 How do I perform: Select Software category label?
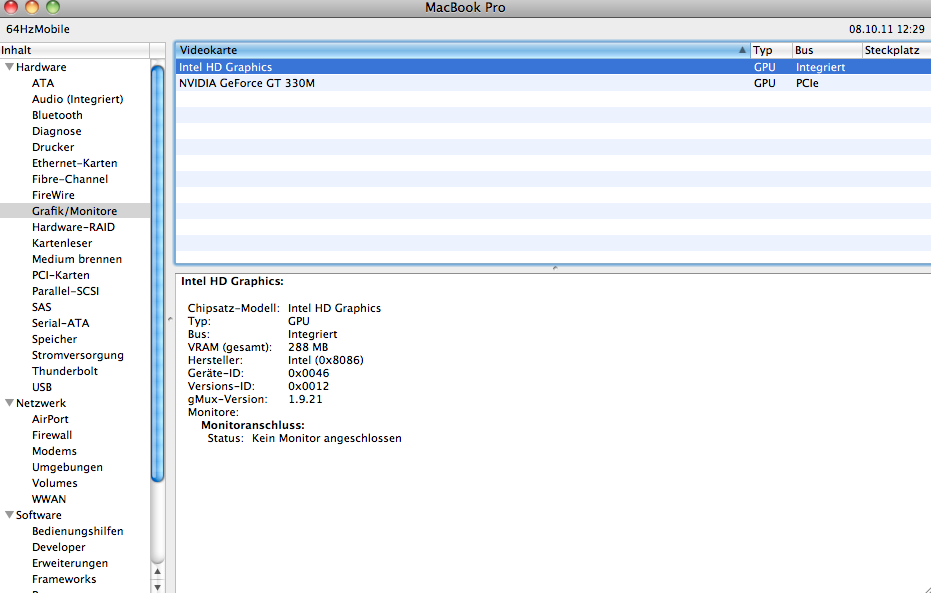point(39,515)
